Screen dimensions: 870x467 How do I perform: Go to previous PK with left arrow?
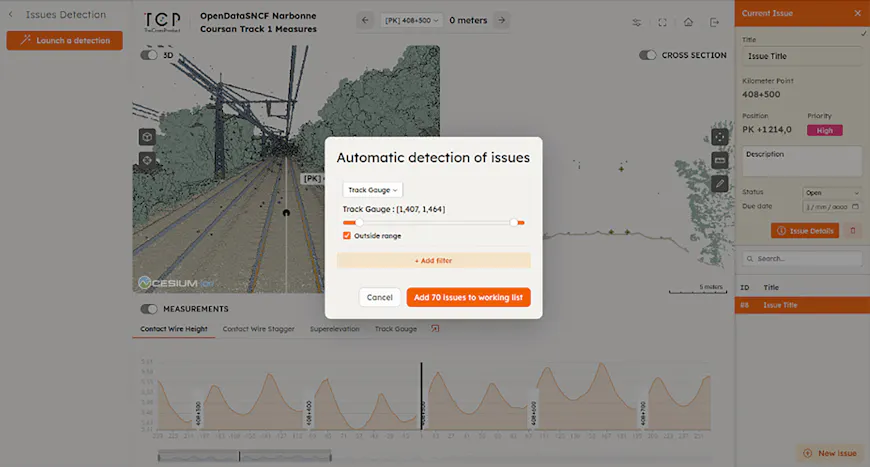pos(365,21)
